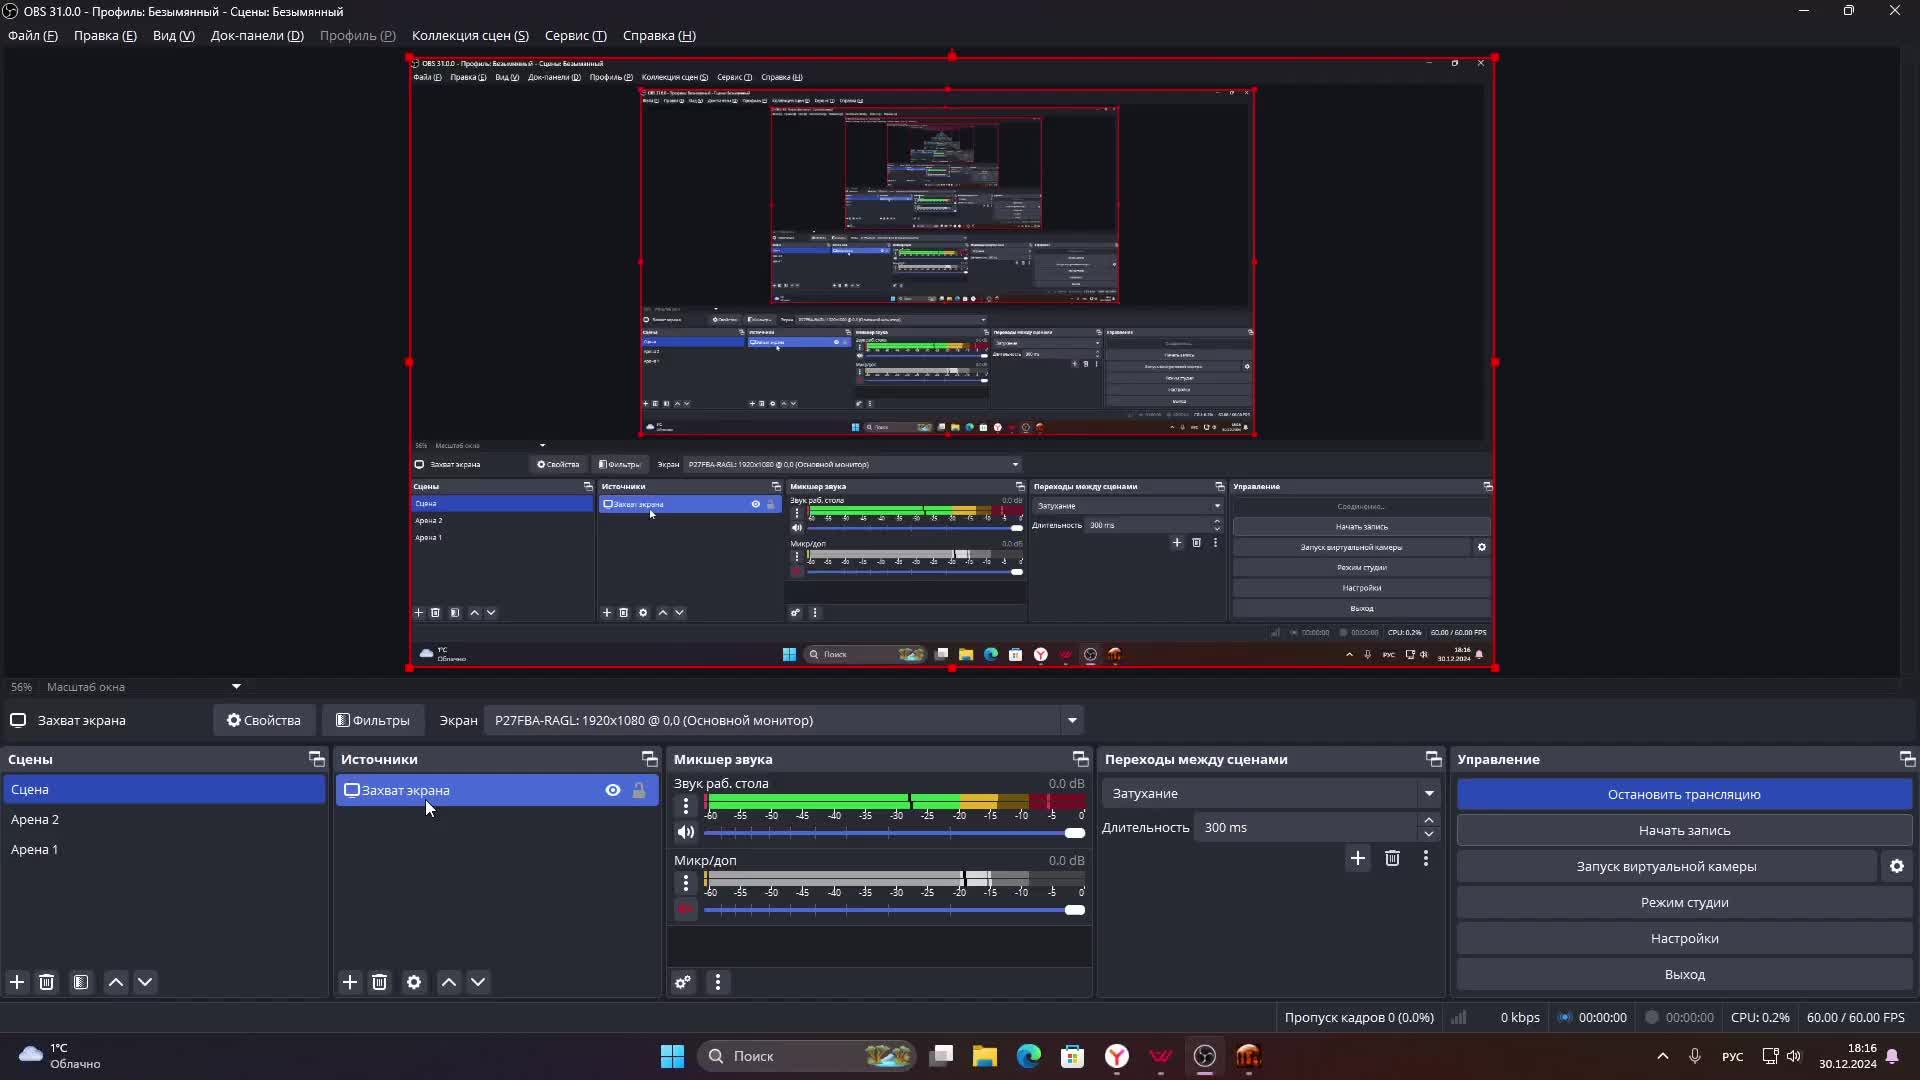Add a new scene with plus icon
The height and width of the screenshot is (1080, 1920).
[x=17, y=982]
